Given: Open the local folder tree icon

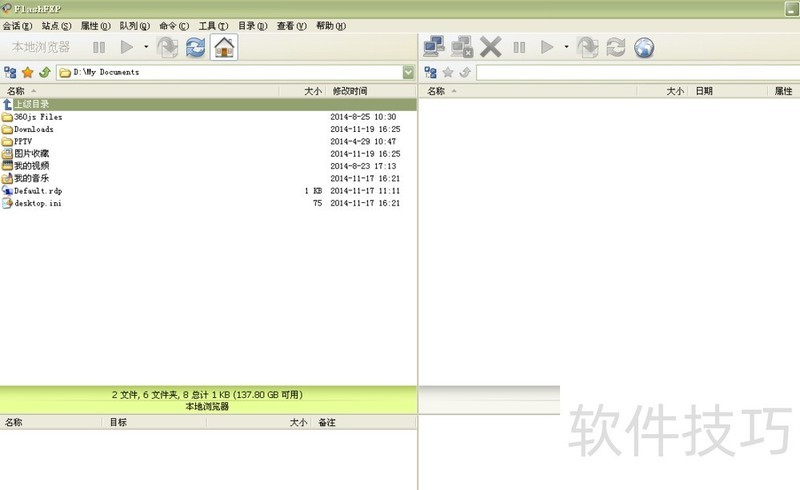Looking at the screenshot, I should (x=10, y=72).
